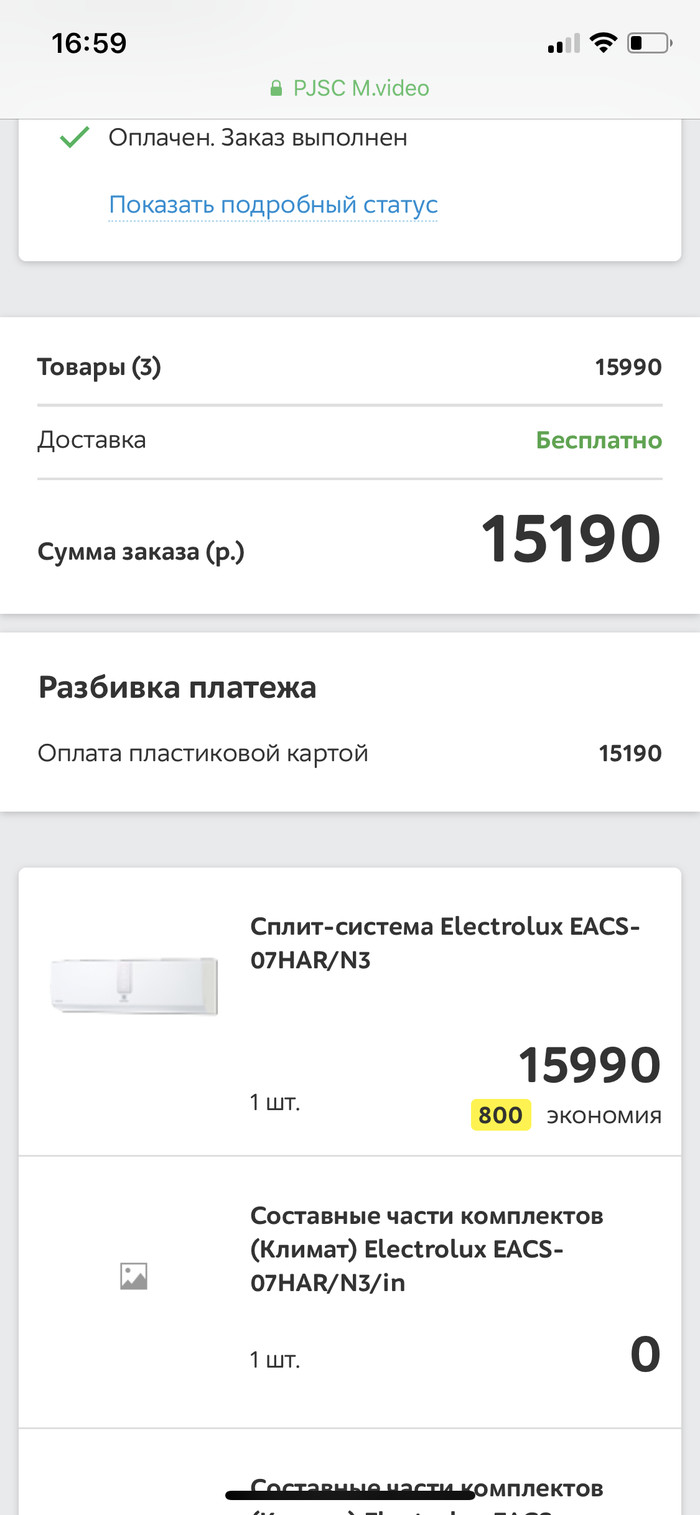Tap the 16:59 clock in status bar
Image resolution: width=700 pixels, height=1515 pixels.
(89, 43)
